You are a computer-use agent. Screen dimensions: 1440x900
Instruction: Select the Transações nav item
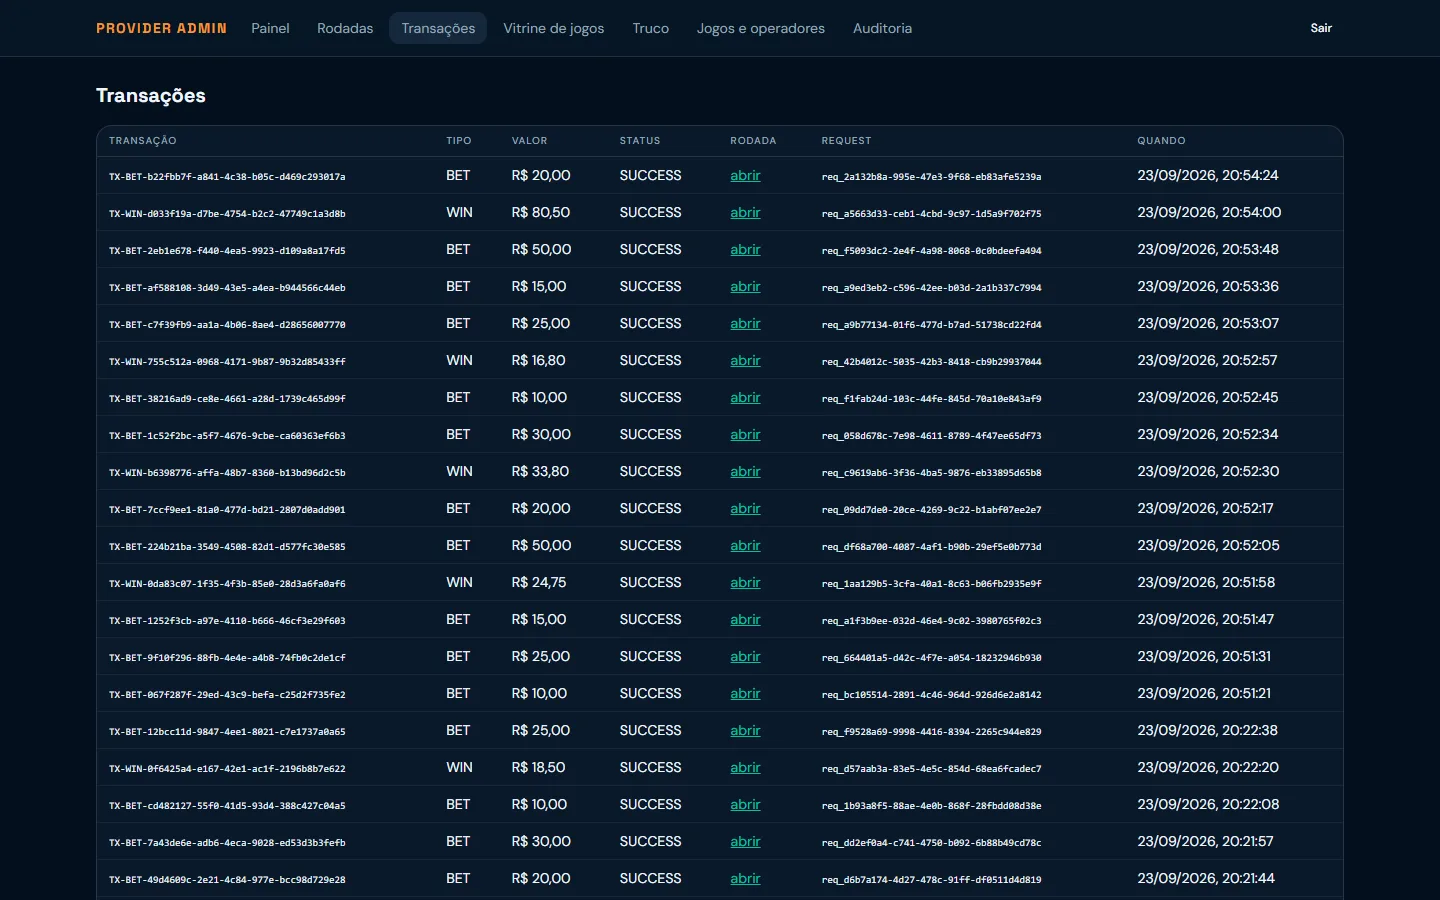coord(438,28)
